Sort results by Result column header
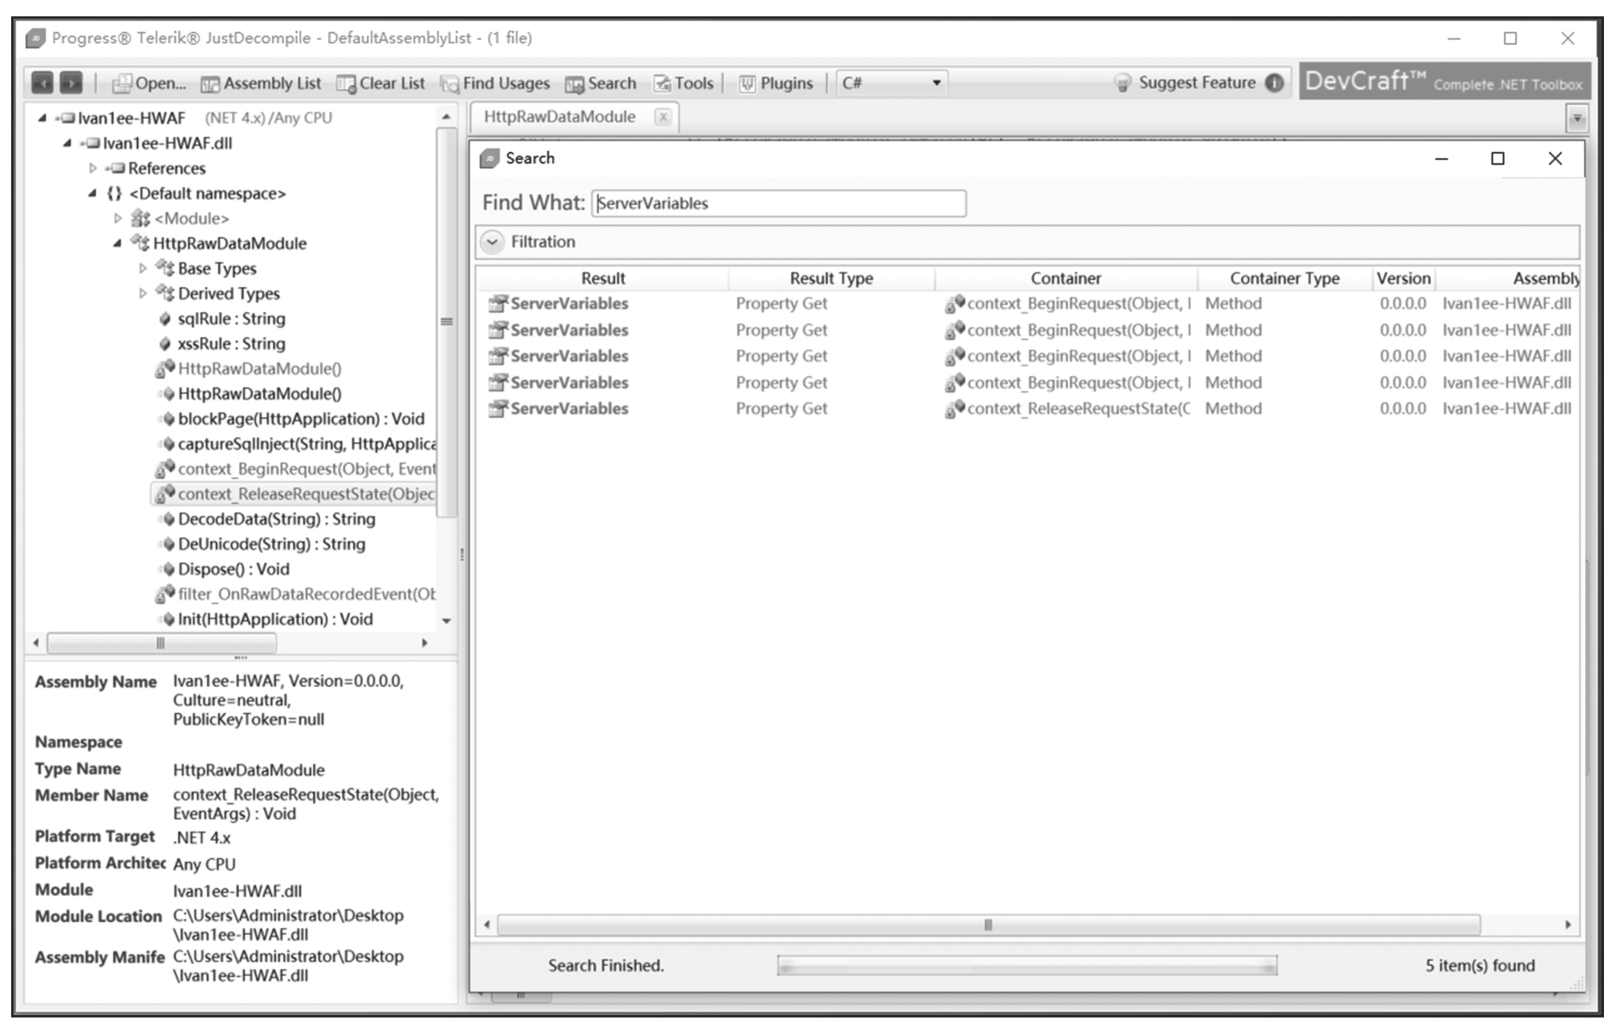Screen dimensions: 1615x1028 tap(603, 279)
